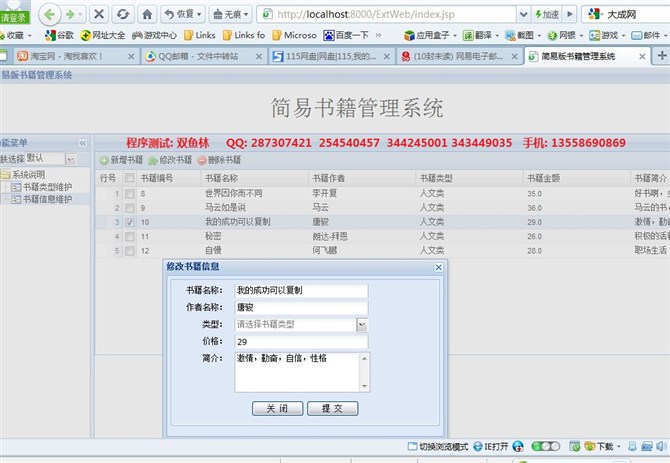Switch to the 网易电子邮 tab
This screenshot has width=670, height=463.
(x=457, y=56)
